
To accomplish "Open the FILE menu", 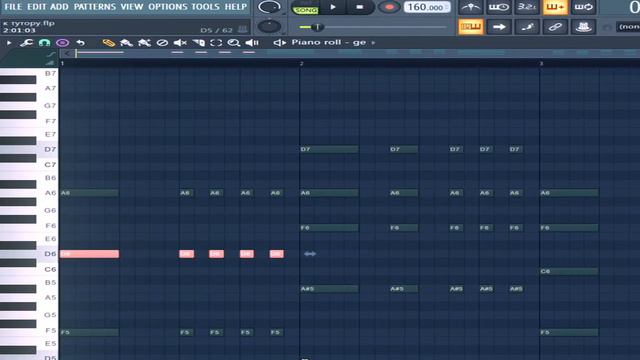I will (13, 7).
